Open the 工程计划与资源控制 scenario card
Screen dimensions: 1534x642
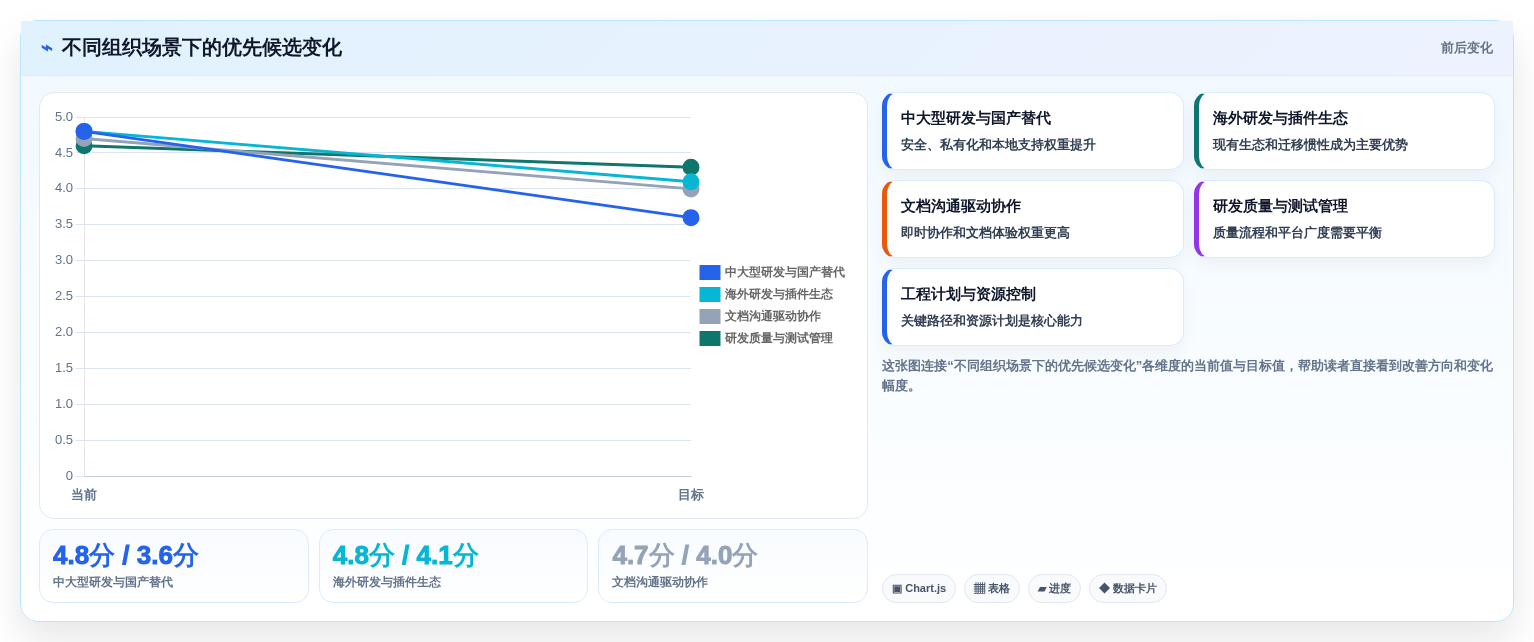pos(1033,307)
